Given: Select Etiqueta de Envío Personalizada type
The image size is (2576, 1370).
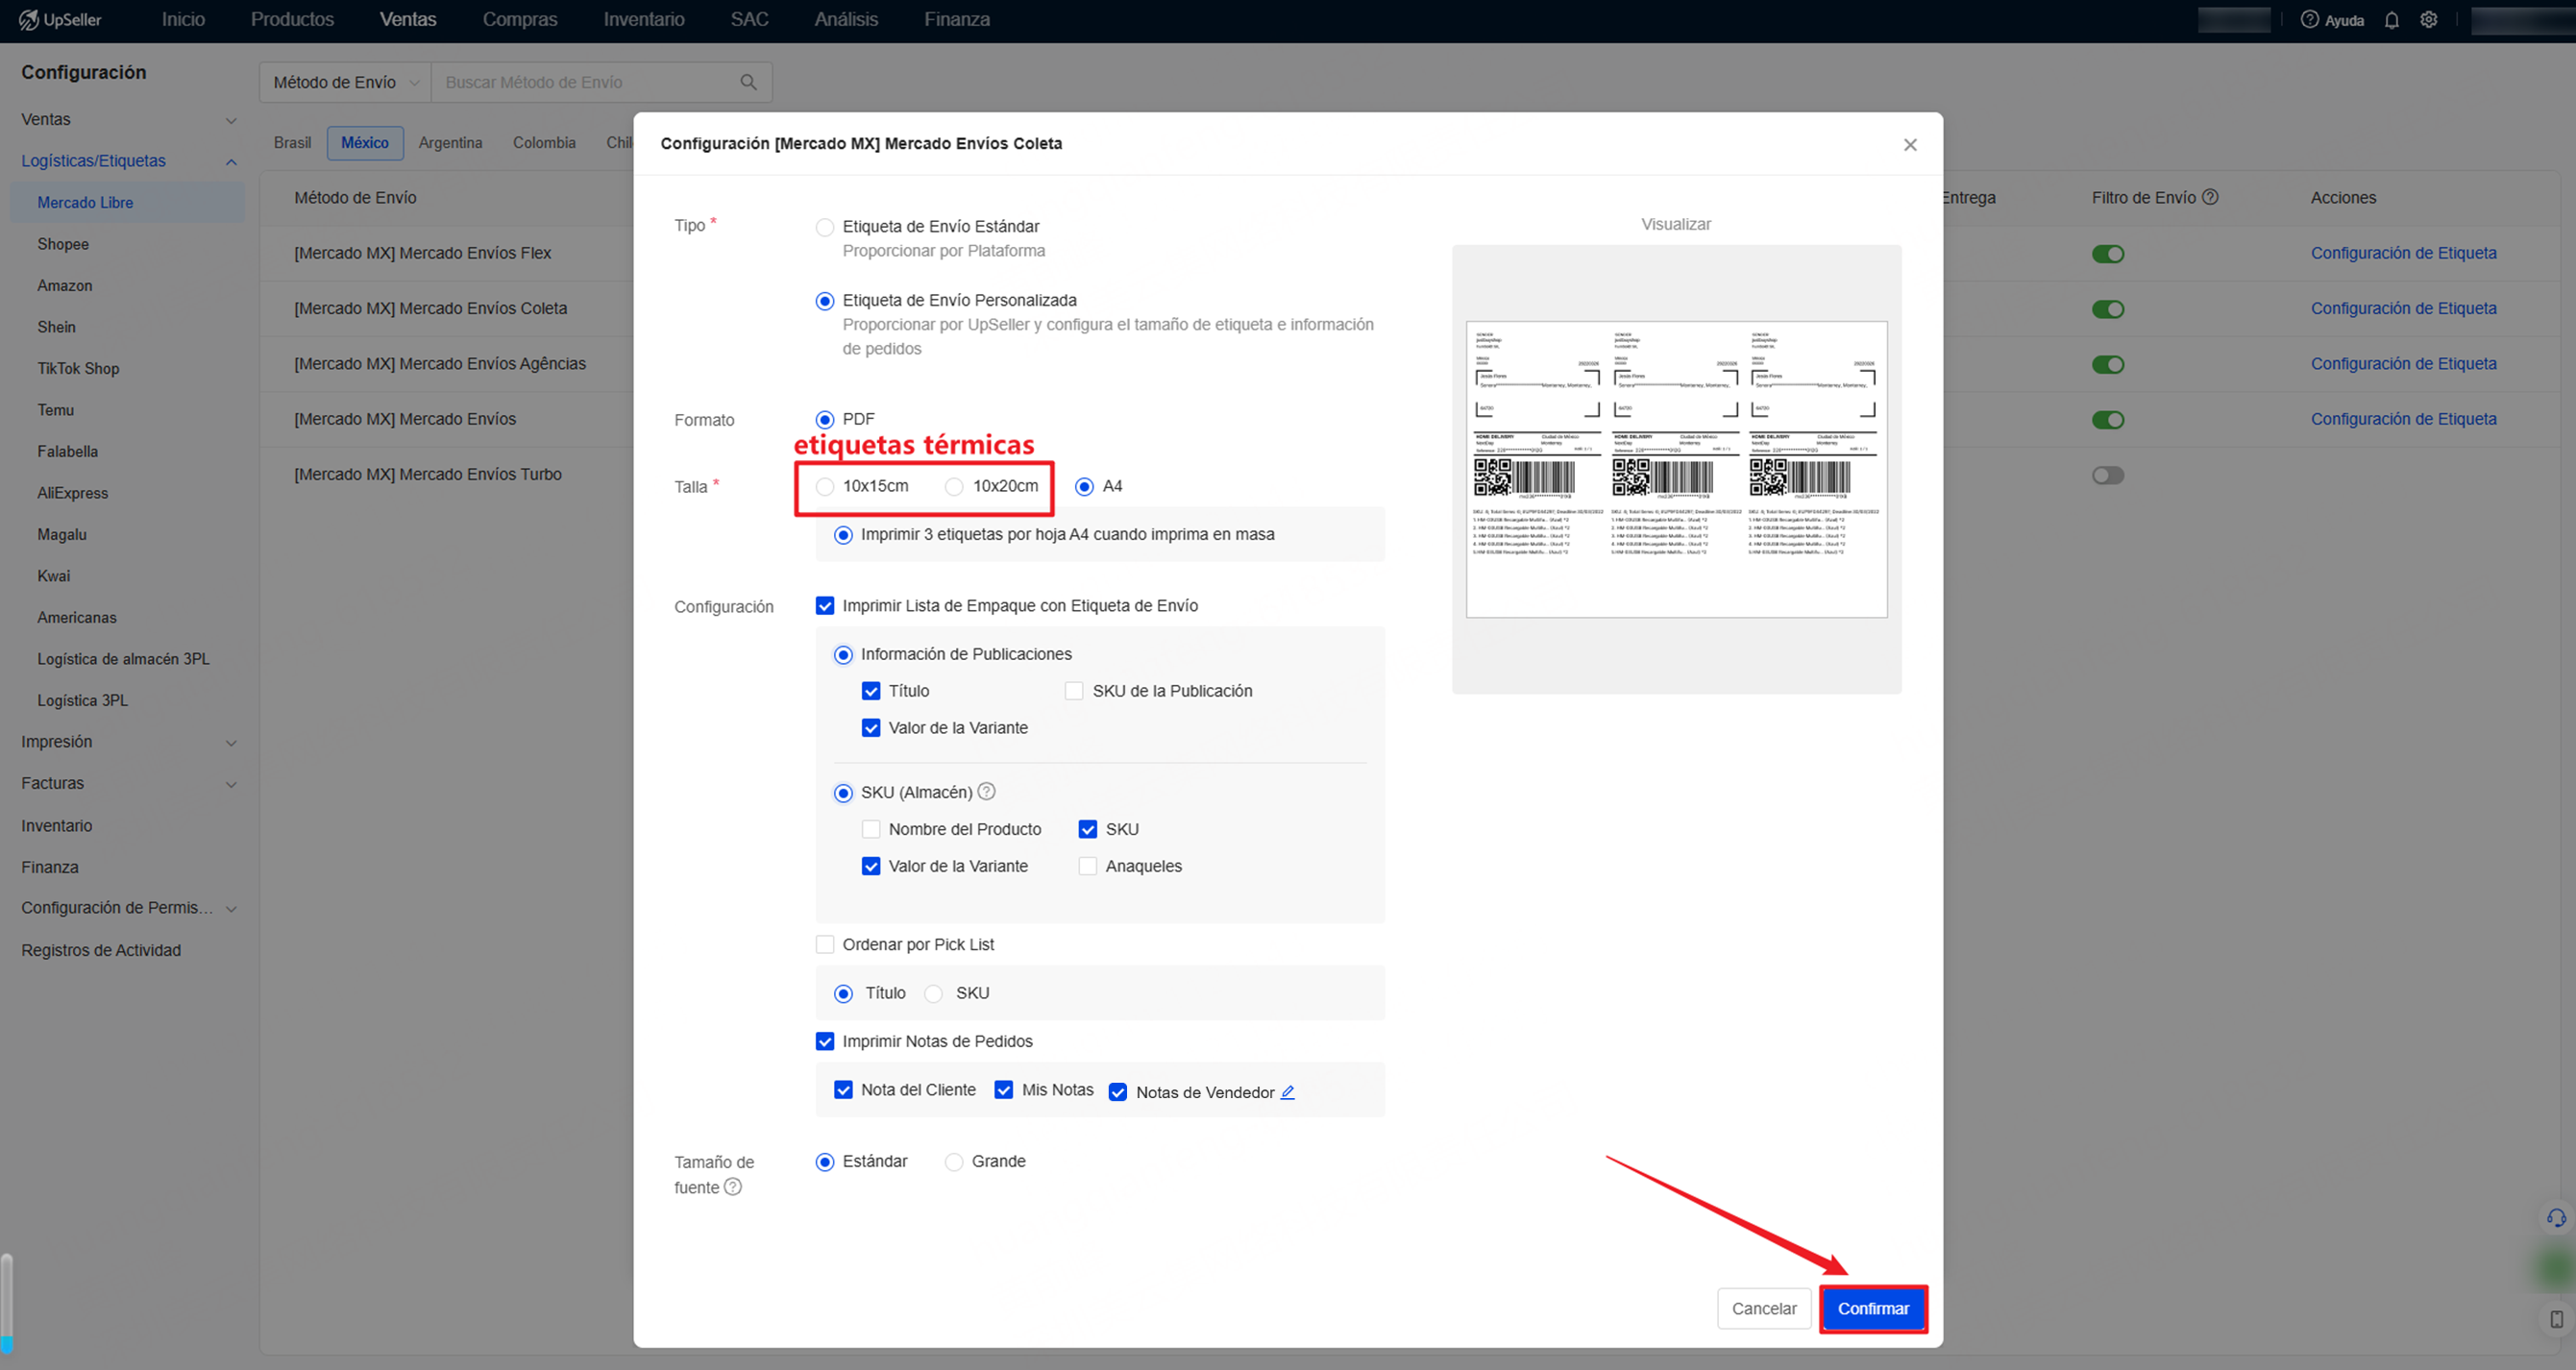Looking at the screenshot, I should pos(825,301).
